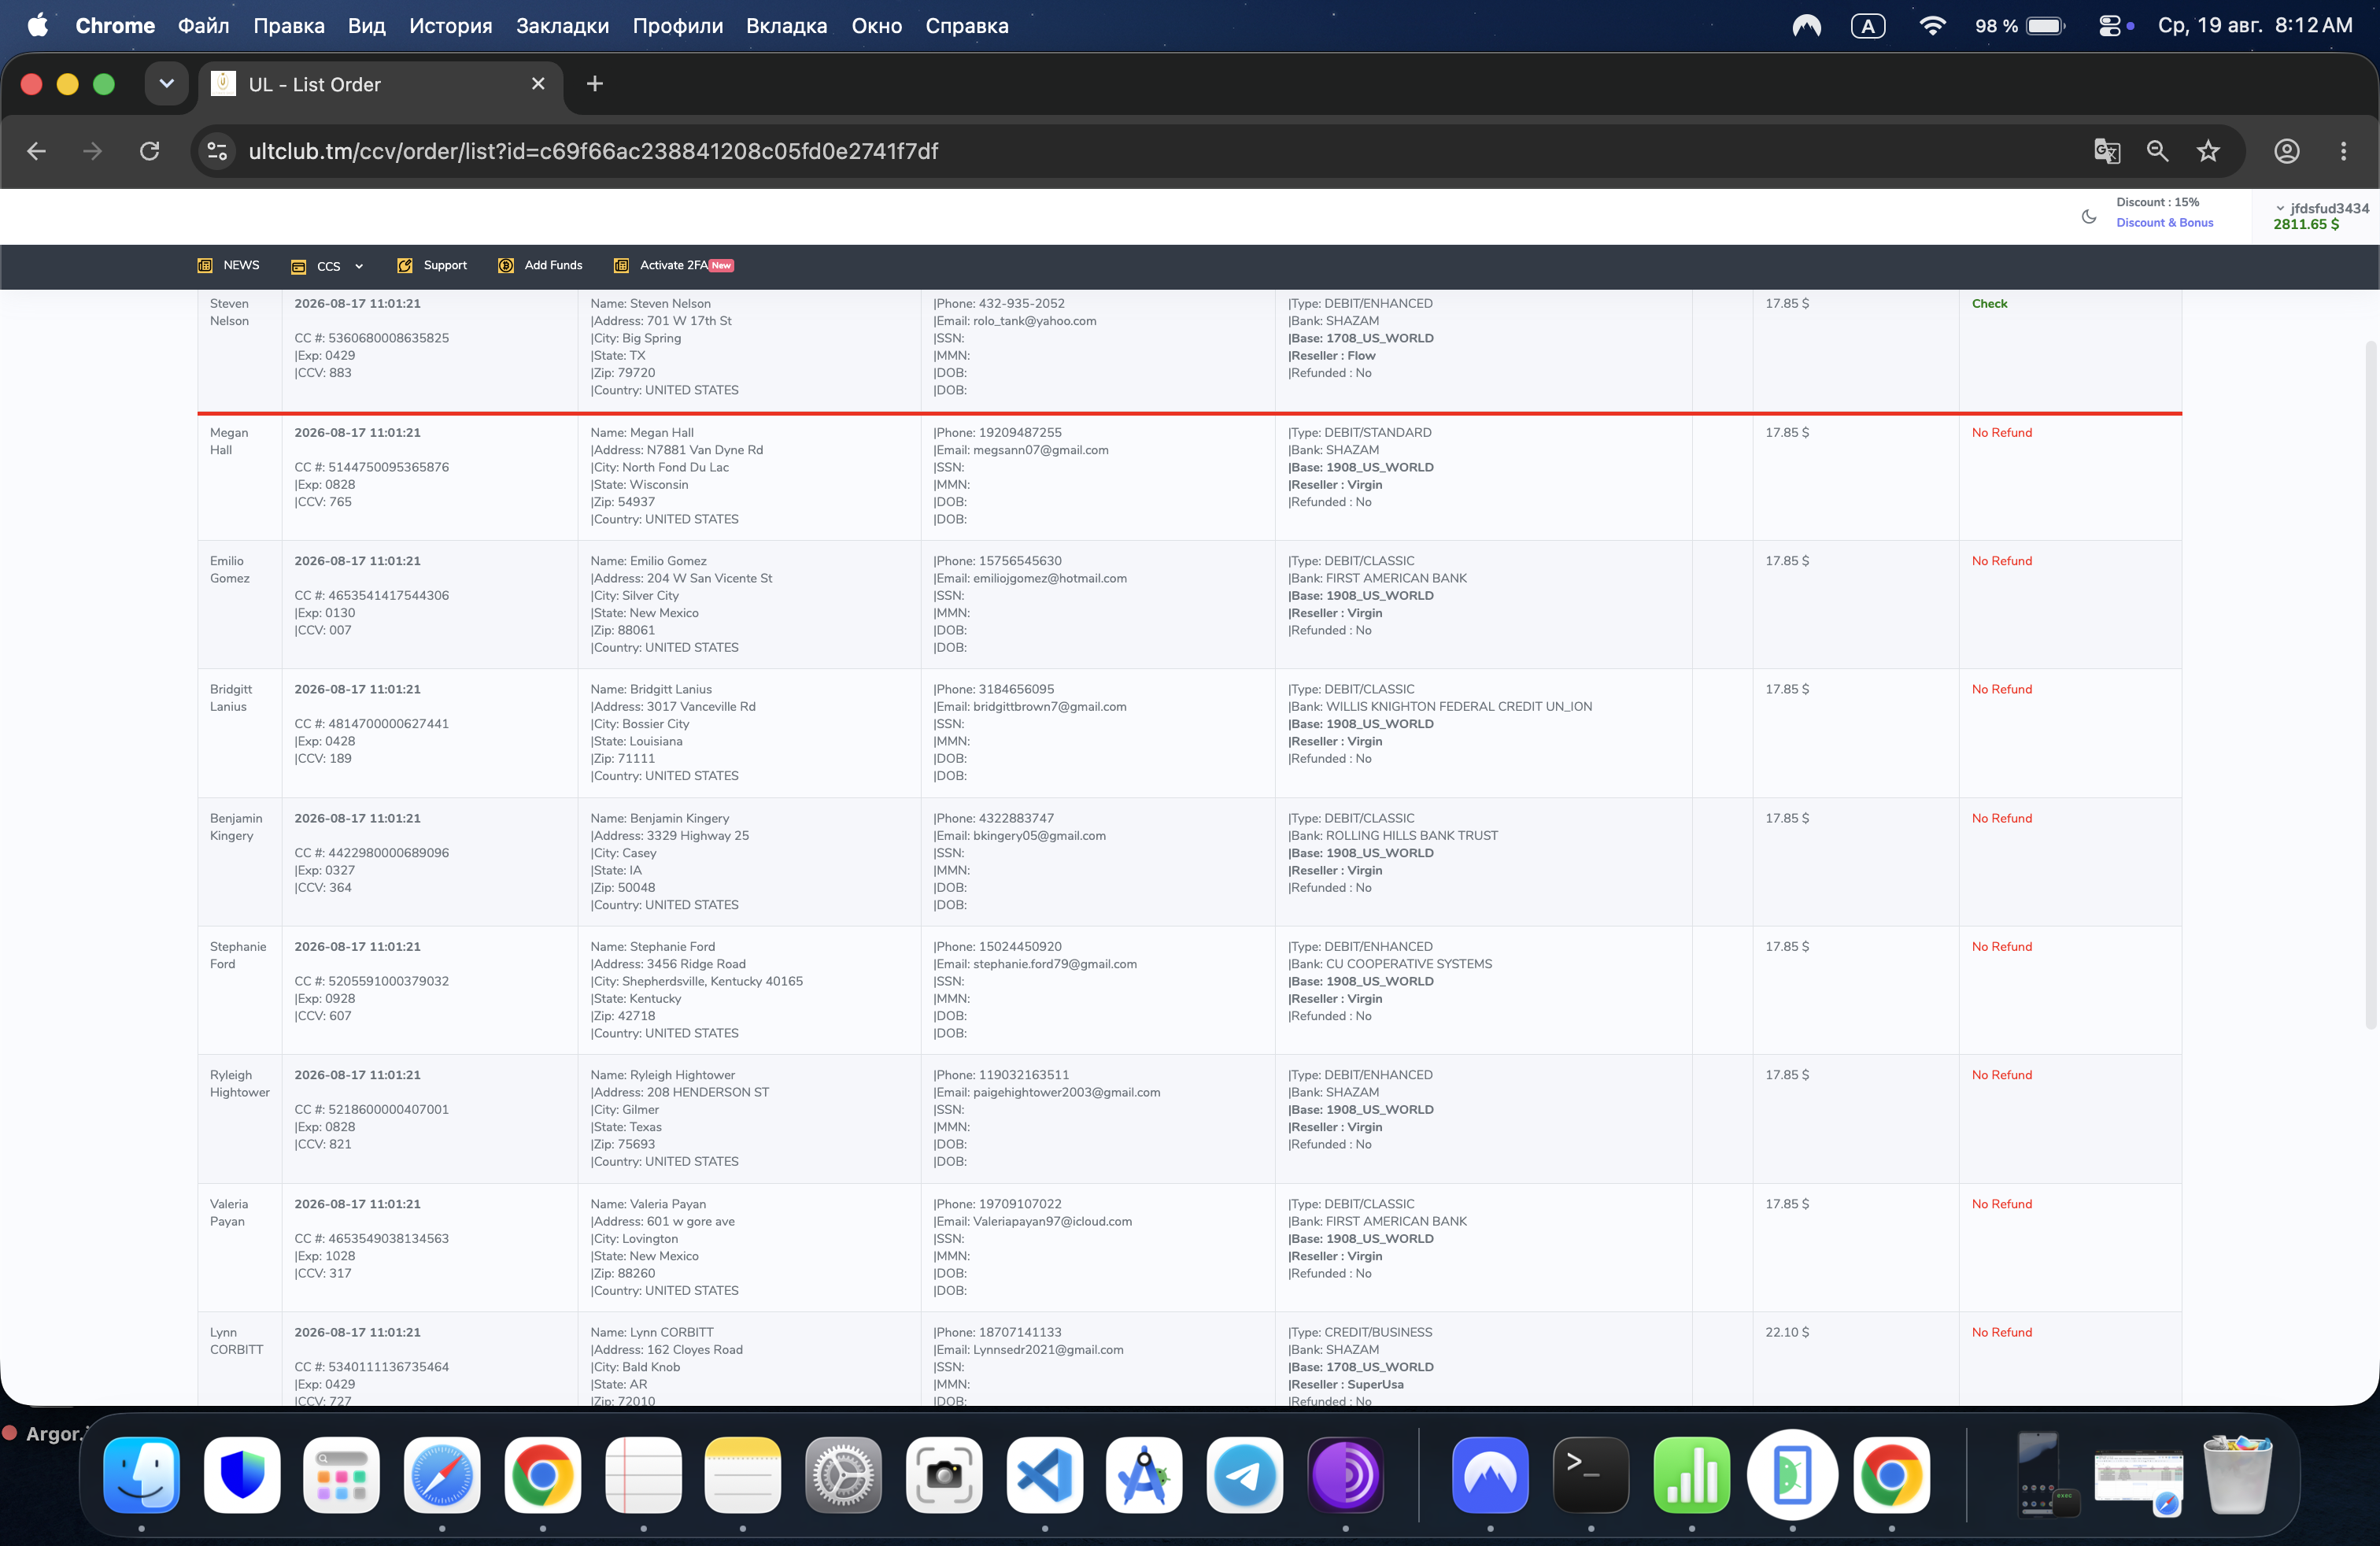This screenshot has height=1546, width=2380.
Task: Open the tab search dropdown chevron
Action: (x=167, y=84)
